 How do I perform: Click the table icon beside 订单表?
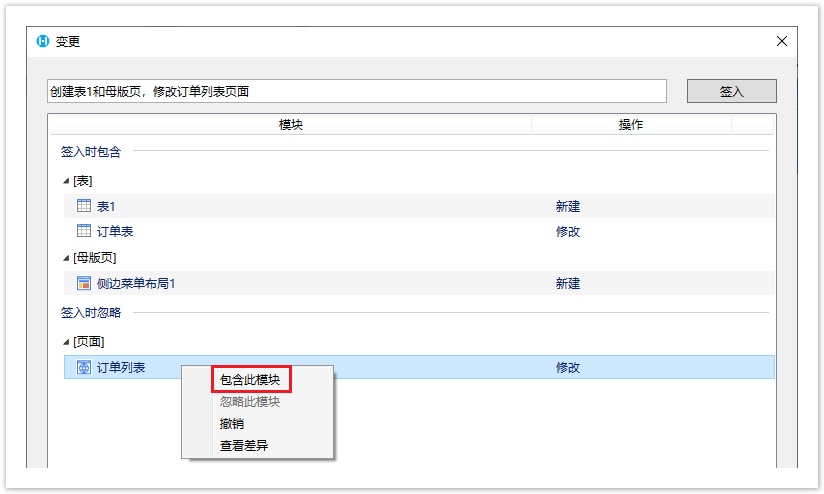click(x=84, y=231)
